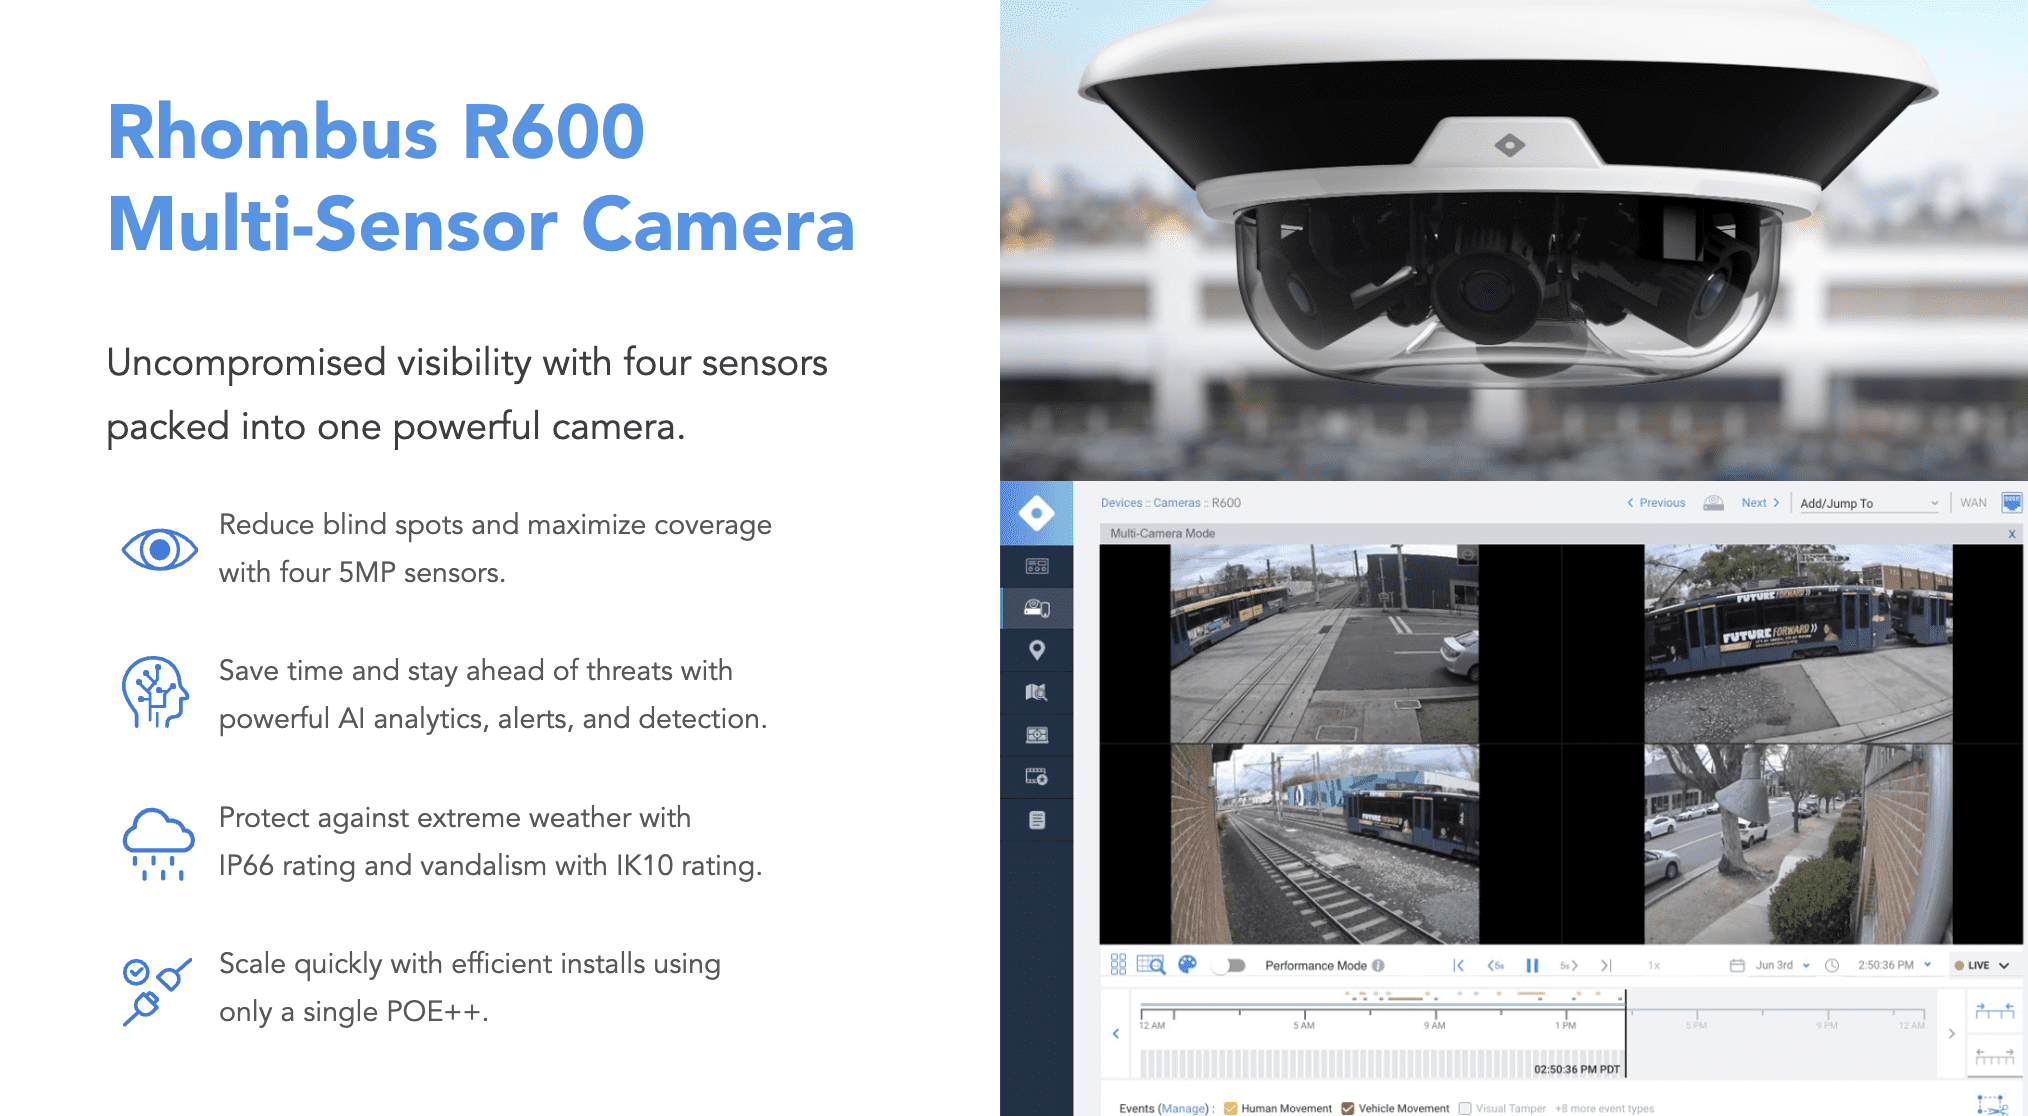Click the dome camera icon between Previous and Next
Image resolution: width=2028 pixels, height=1116 pixels.
point(1713,503)
